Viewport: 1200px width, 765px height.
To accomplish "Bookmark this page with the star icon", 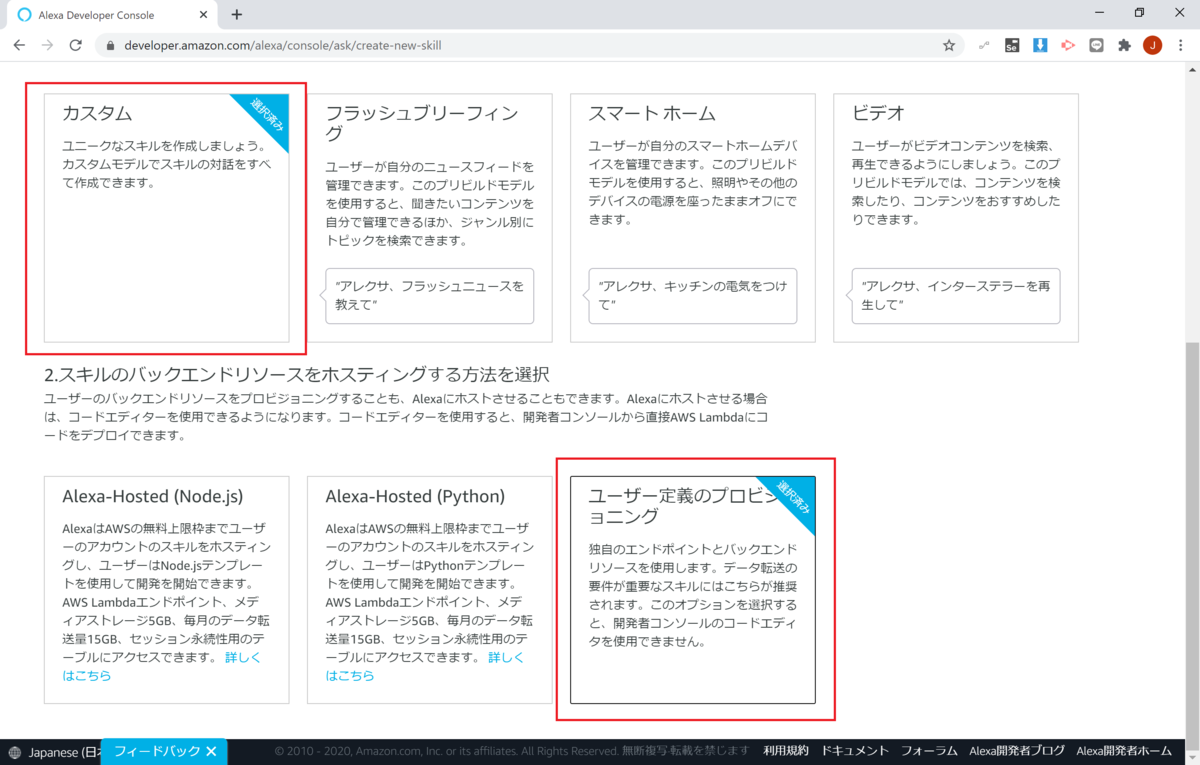I will 948,45.
